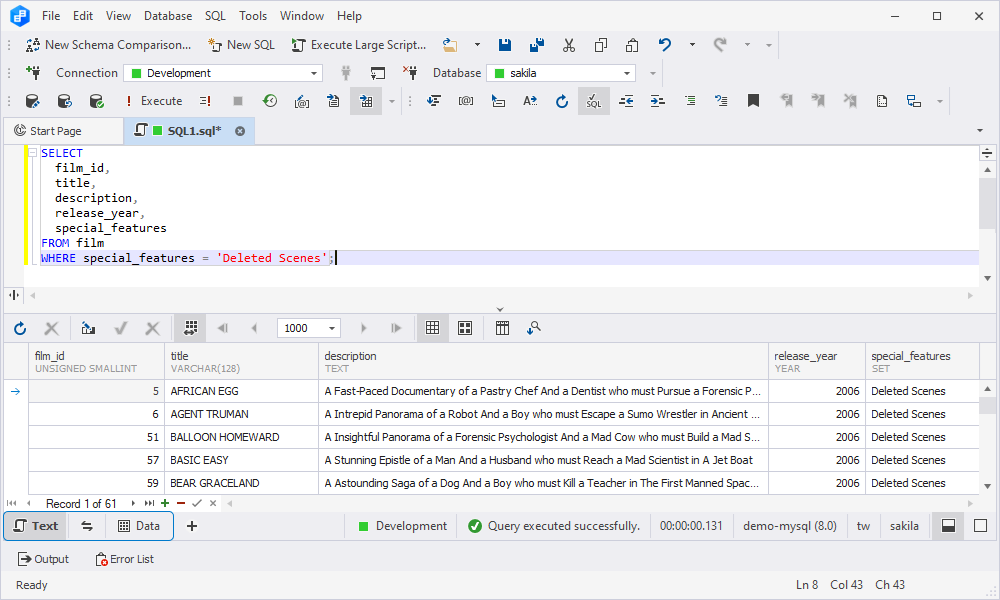Add a new record with green plus
The width and height of the screenshot is (1000, 600).
(165, 503)
